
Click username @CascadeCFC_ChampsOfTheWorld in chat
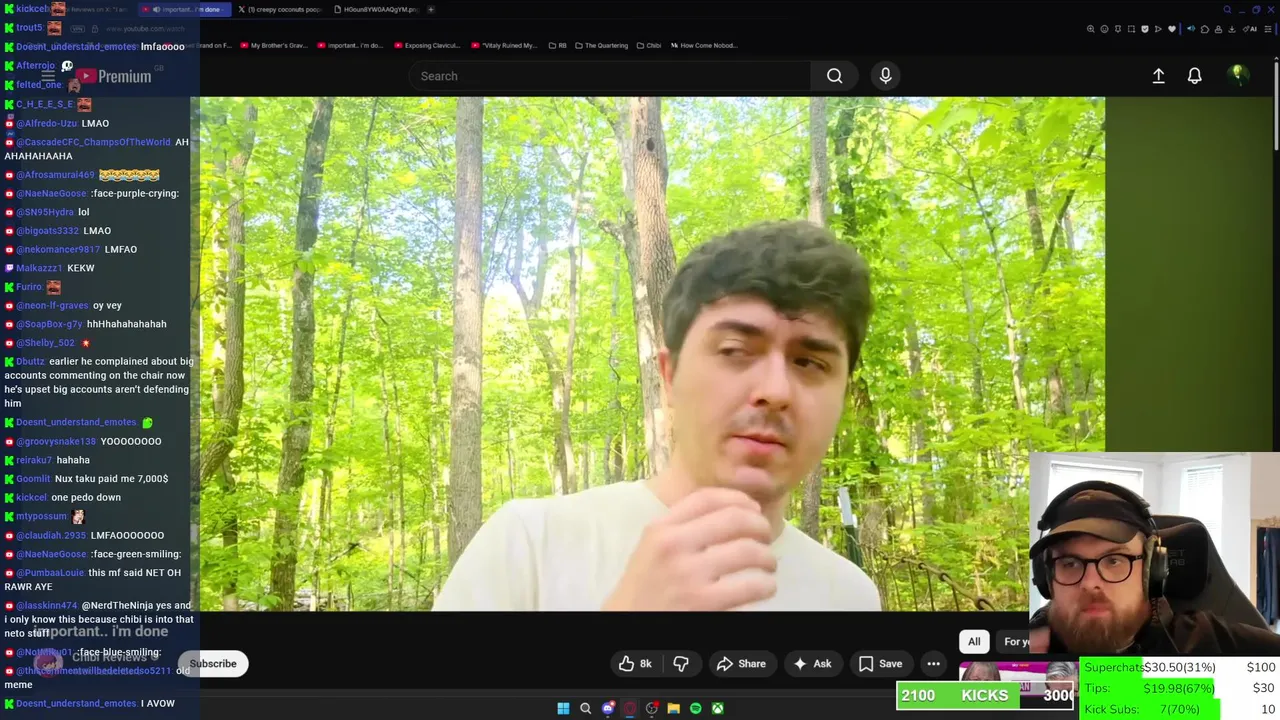tap(93, 142)
